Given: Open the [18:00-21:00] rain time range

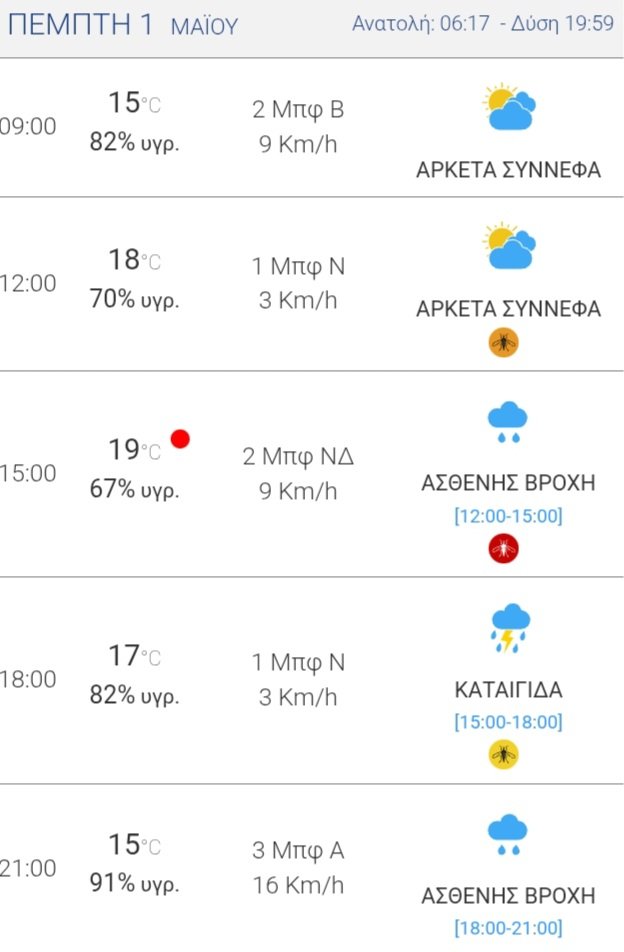Looking at the screenshot, I should tap(509, 928).
